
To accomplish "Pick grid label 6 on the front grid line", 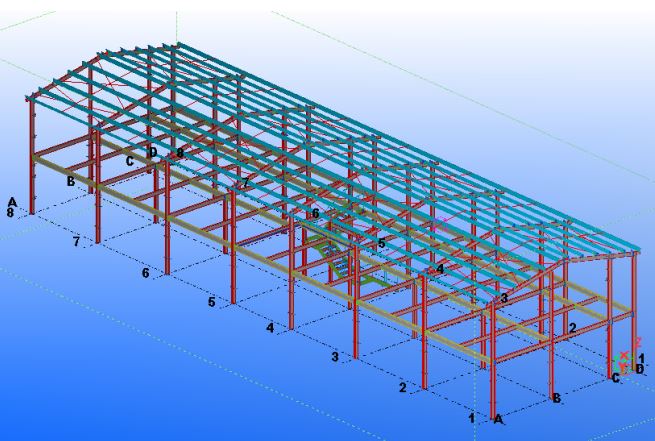I will pos(146,273).
